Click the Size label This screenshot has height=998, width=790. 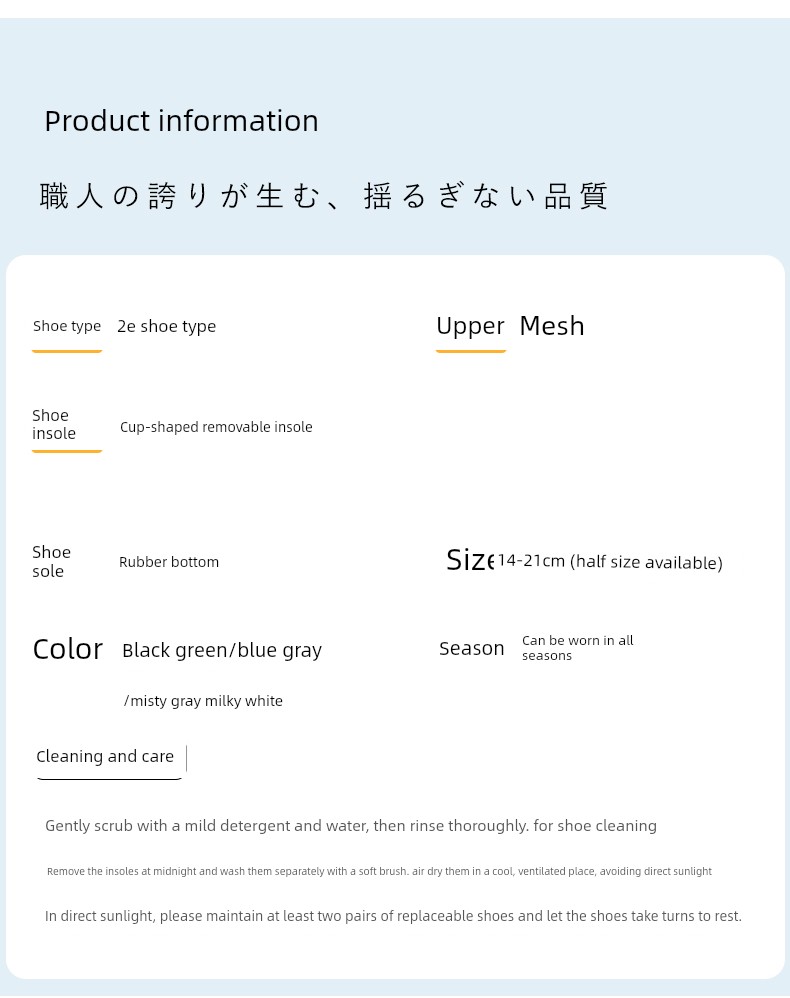[470, 560]
